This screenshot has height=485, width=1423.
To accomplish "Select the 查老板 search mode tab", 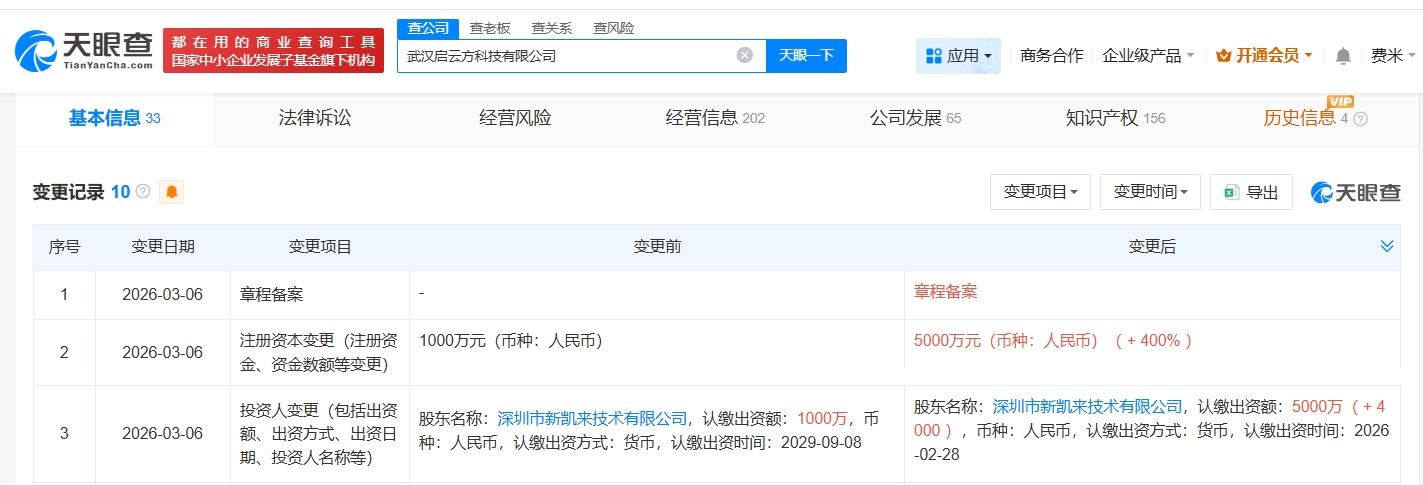I will coord(490,28).
